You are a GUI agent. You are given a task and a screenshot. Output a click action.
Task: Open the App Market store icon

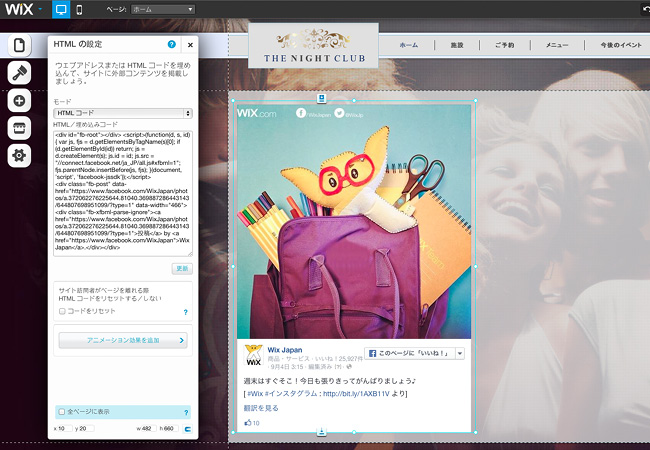(19, 128)
